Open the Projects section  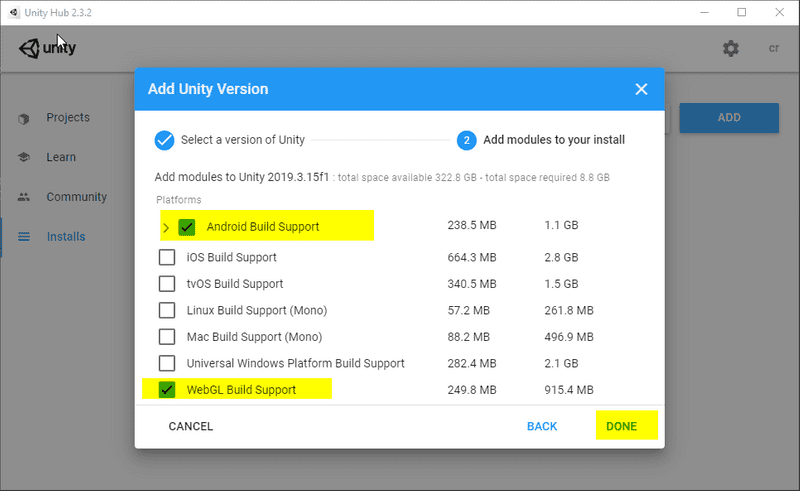click(x=68, y=117)
